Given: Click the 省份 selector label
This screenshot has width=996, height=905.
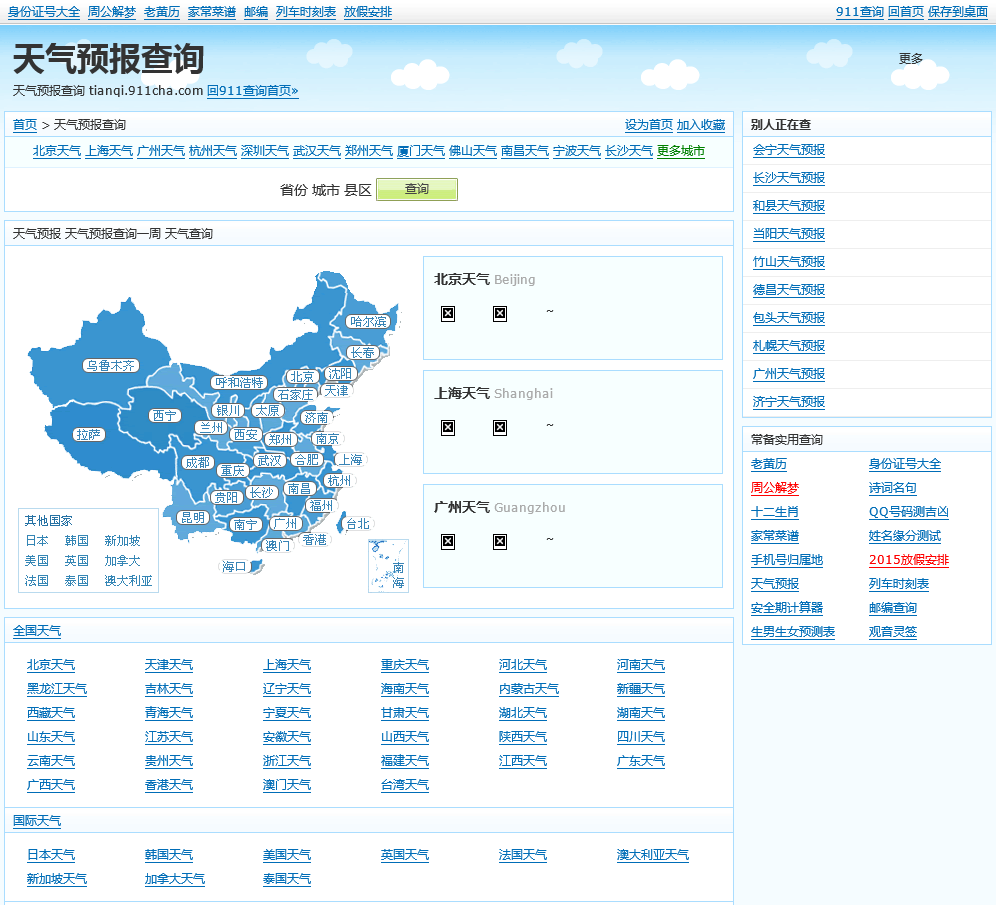Looking at the screenshot, I should coord(293,190).
